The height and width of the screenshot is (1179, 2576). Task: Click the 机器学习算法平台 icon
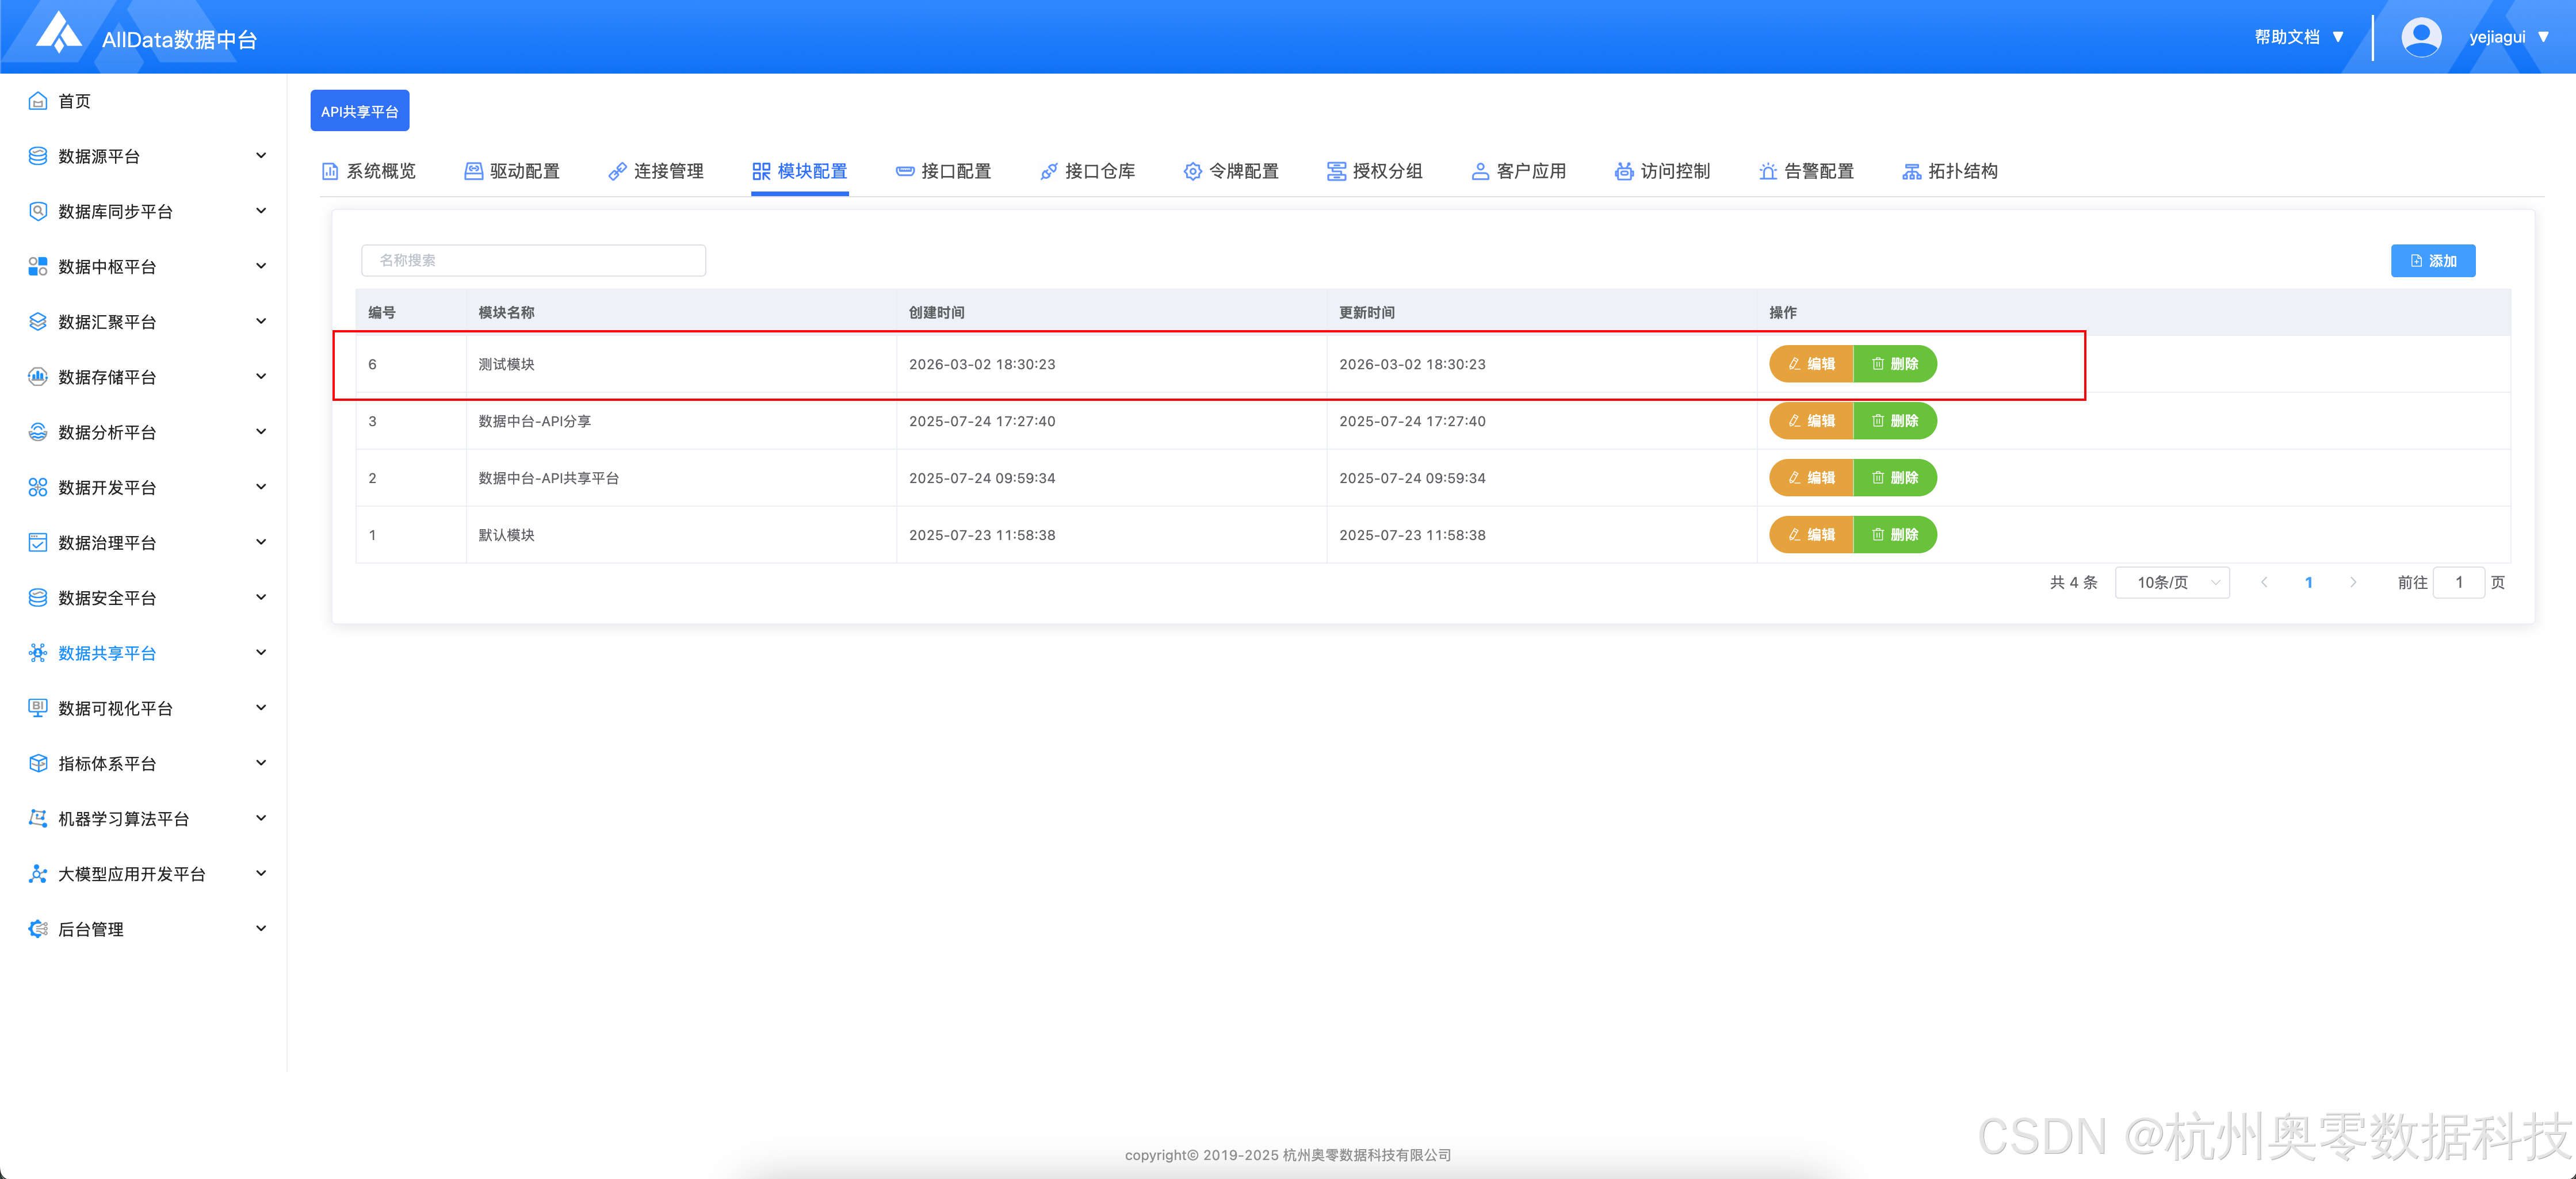point(38,818)
